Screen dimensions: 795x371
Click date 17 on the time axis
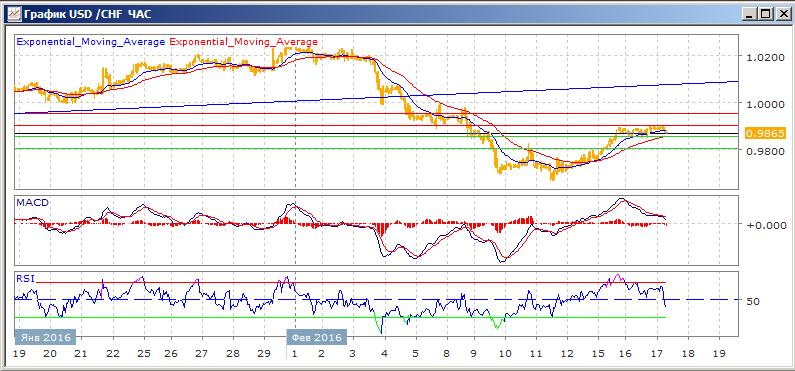657,354
